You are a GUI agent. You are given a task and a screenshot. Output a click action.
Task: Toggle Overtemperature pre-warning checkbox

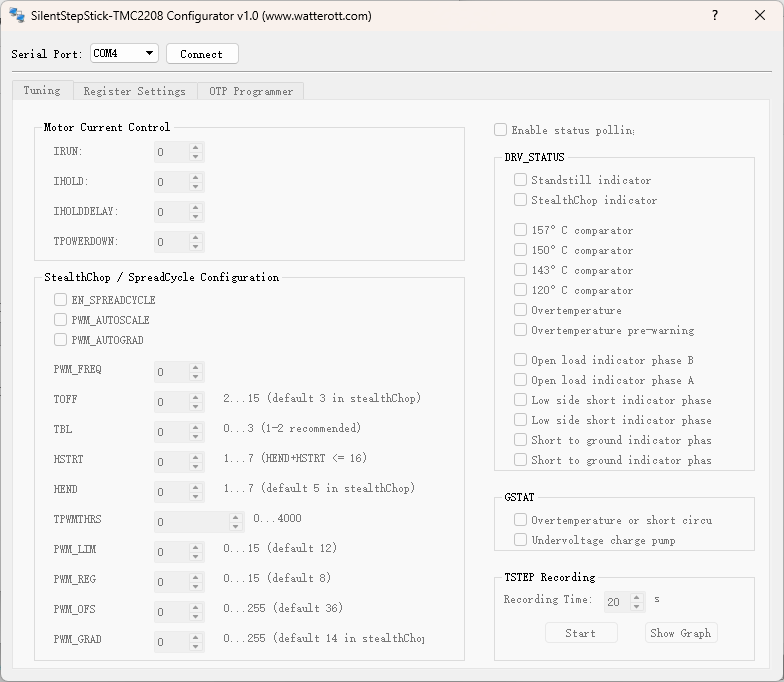tap(520, 330)
